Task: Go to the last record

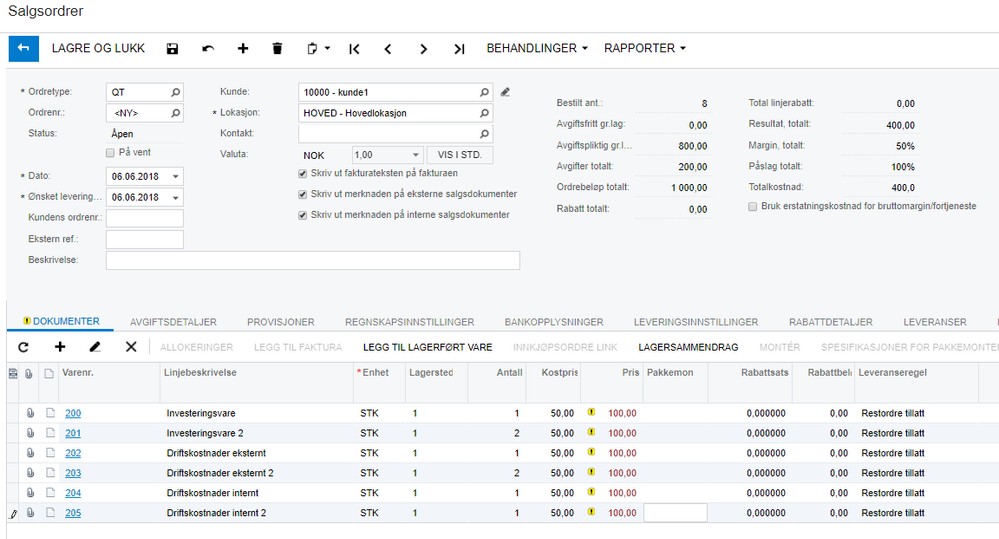Action: click(x=459, y=48)
